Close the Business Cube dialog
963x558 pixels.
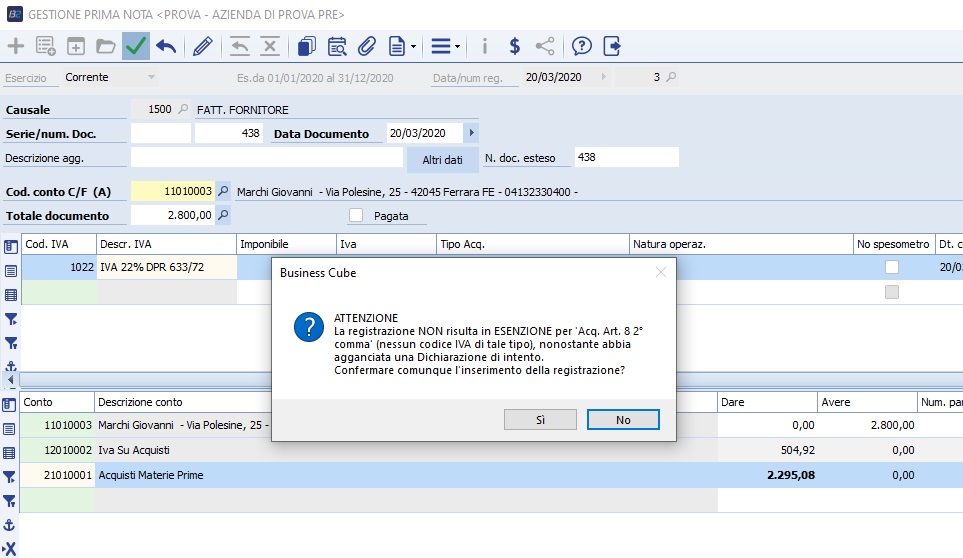click(661, 272)
